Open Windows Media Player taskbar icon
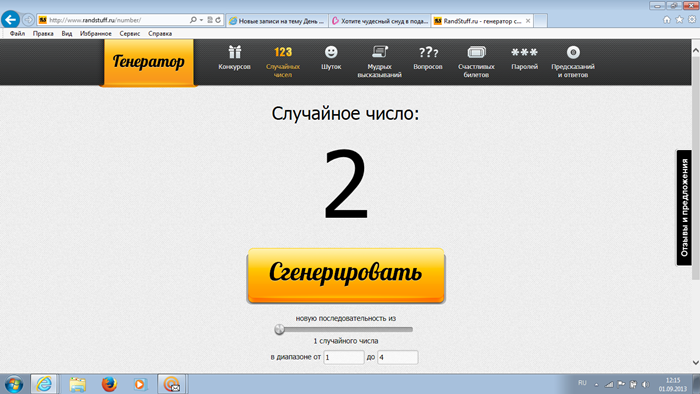Viewport: 700px width, 394px height. 140,384
